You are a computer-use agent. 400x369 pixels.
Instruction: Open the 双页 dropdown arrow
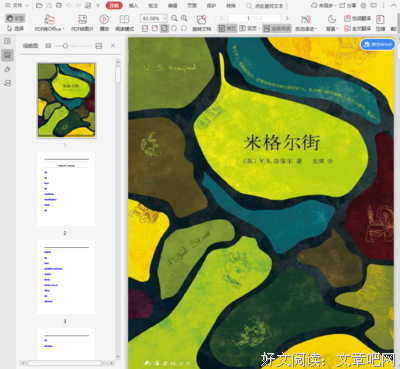[259, 29]
